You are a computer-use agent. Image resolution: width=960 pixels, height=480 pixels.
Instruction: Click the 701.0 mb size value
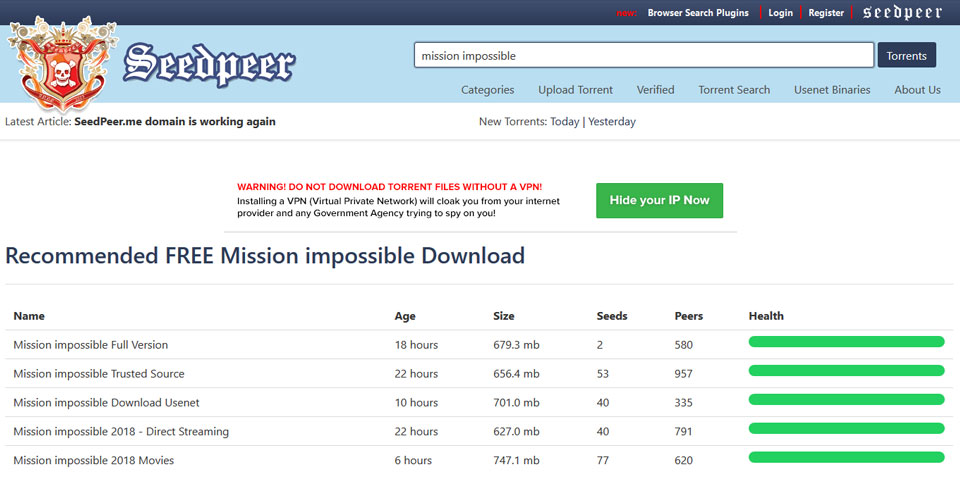coord(516,403)
